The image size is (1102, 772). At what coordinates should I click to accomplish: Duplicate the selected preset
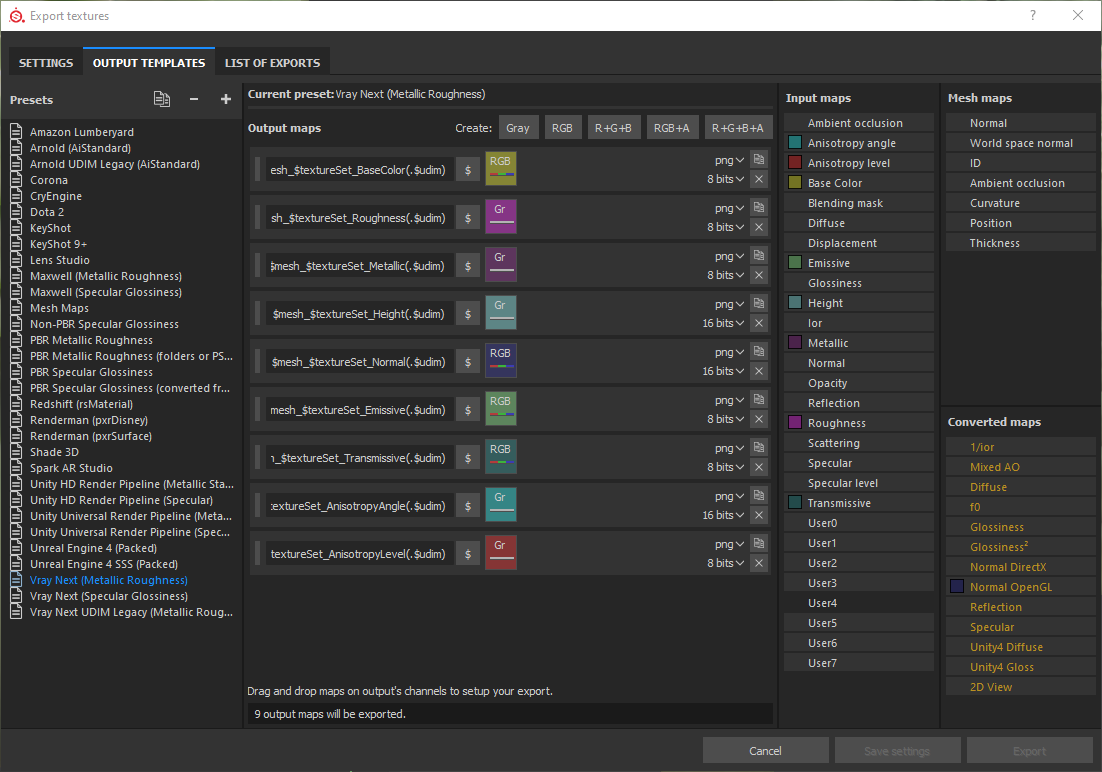coord(162,99)
